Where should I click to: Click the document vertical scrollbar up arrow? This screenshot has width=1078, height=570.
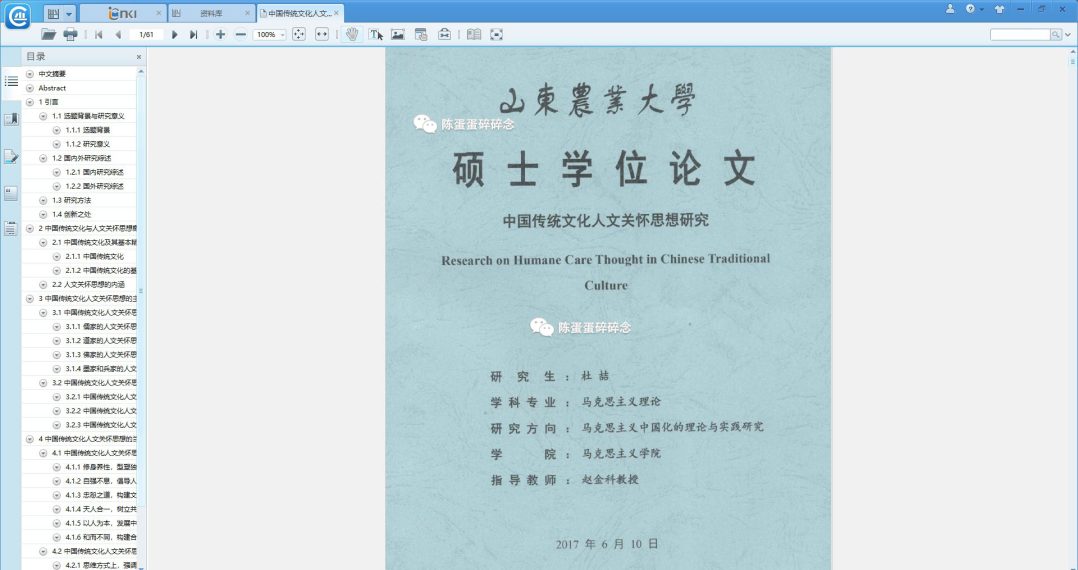click(x=1072, y=52)
